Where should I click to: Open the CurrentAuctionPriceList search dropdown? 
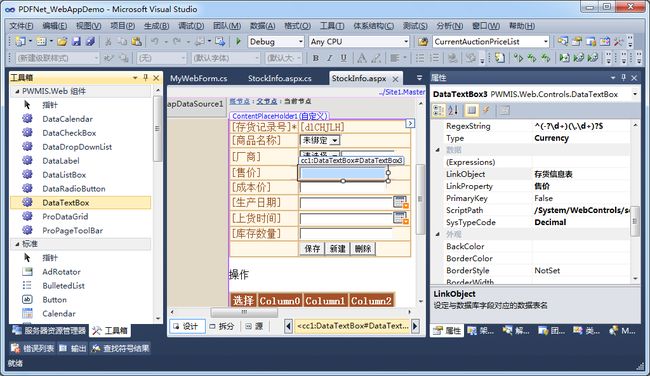[x=546, y=41]
